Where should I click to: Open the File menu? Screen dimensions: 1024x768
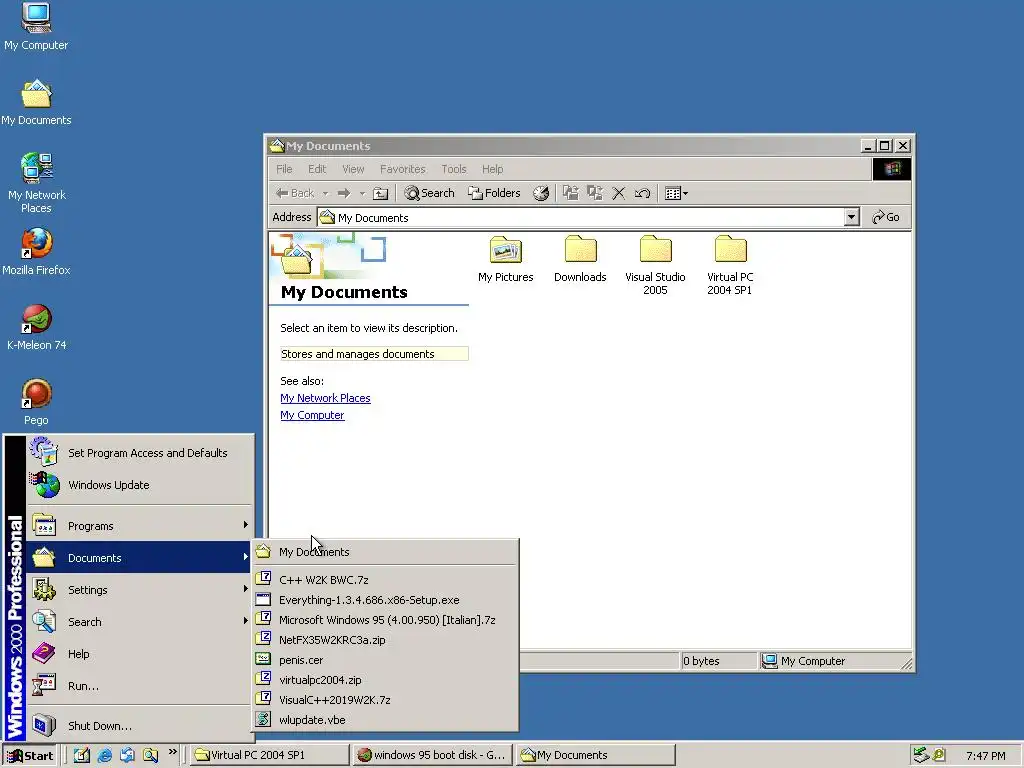(284, 169)
